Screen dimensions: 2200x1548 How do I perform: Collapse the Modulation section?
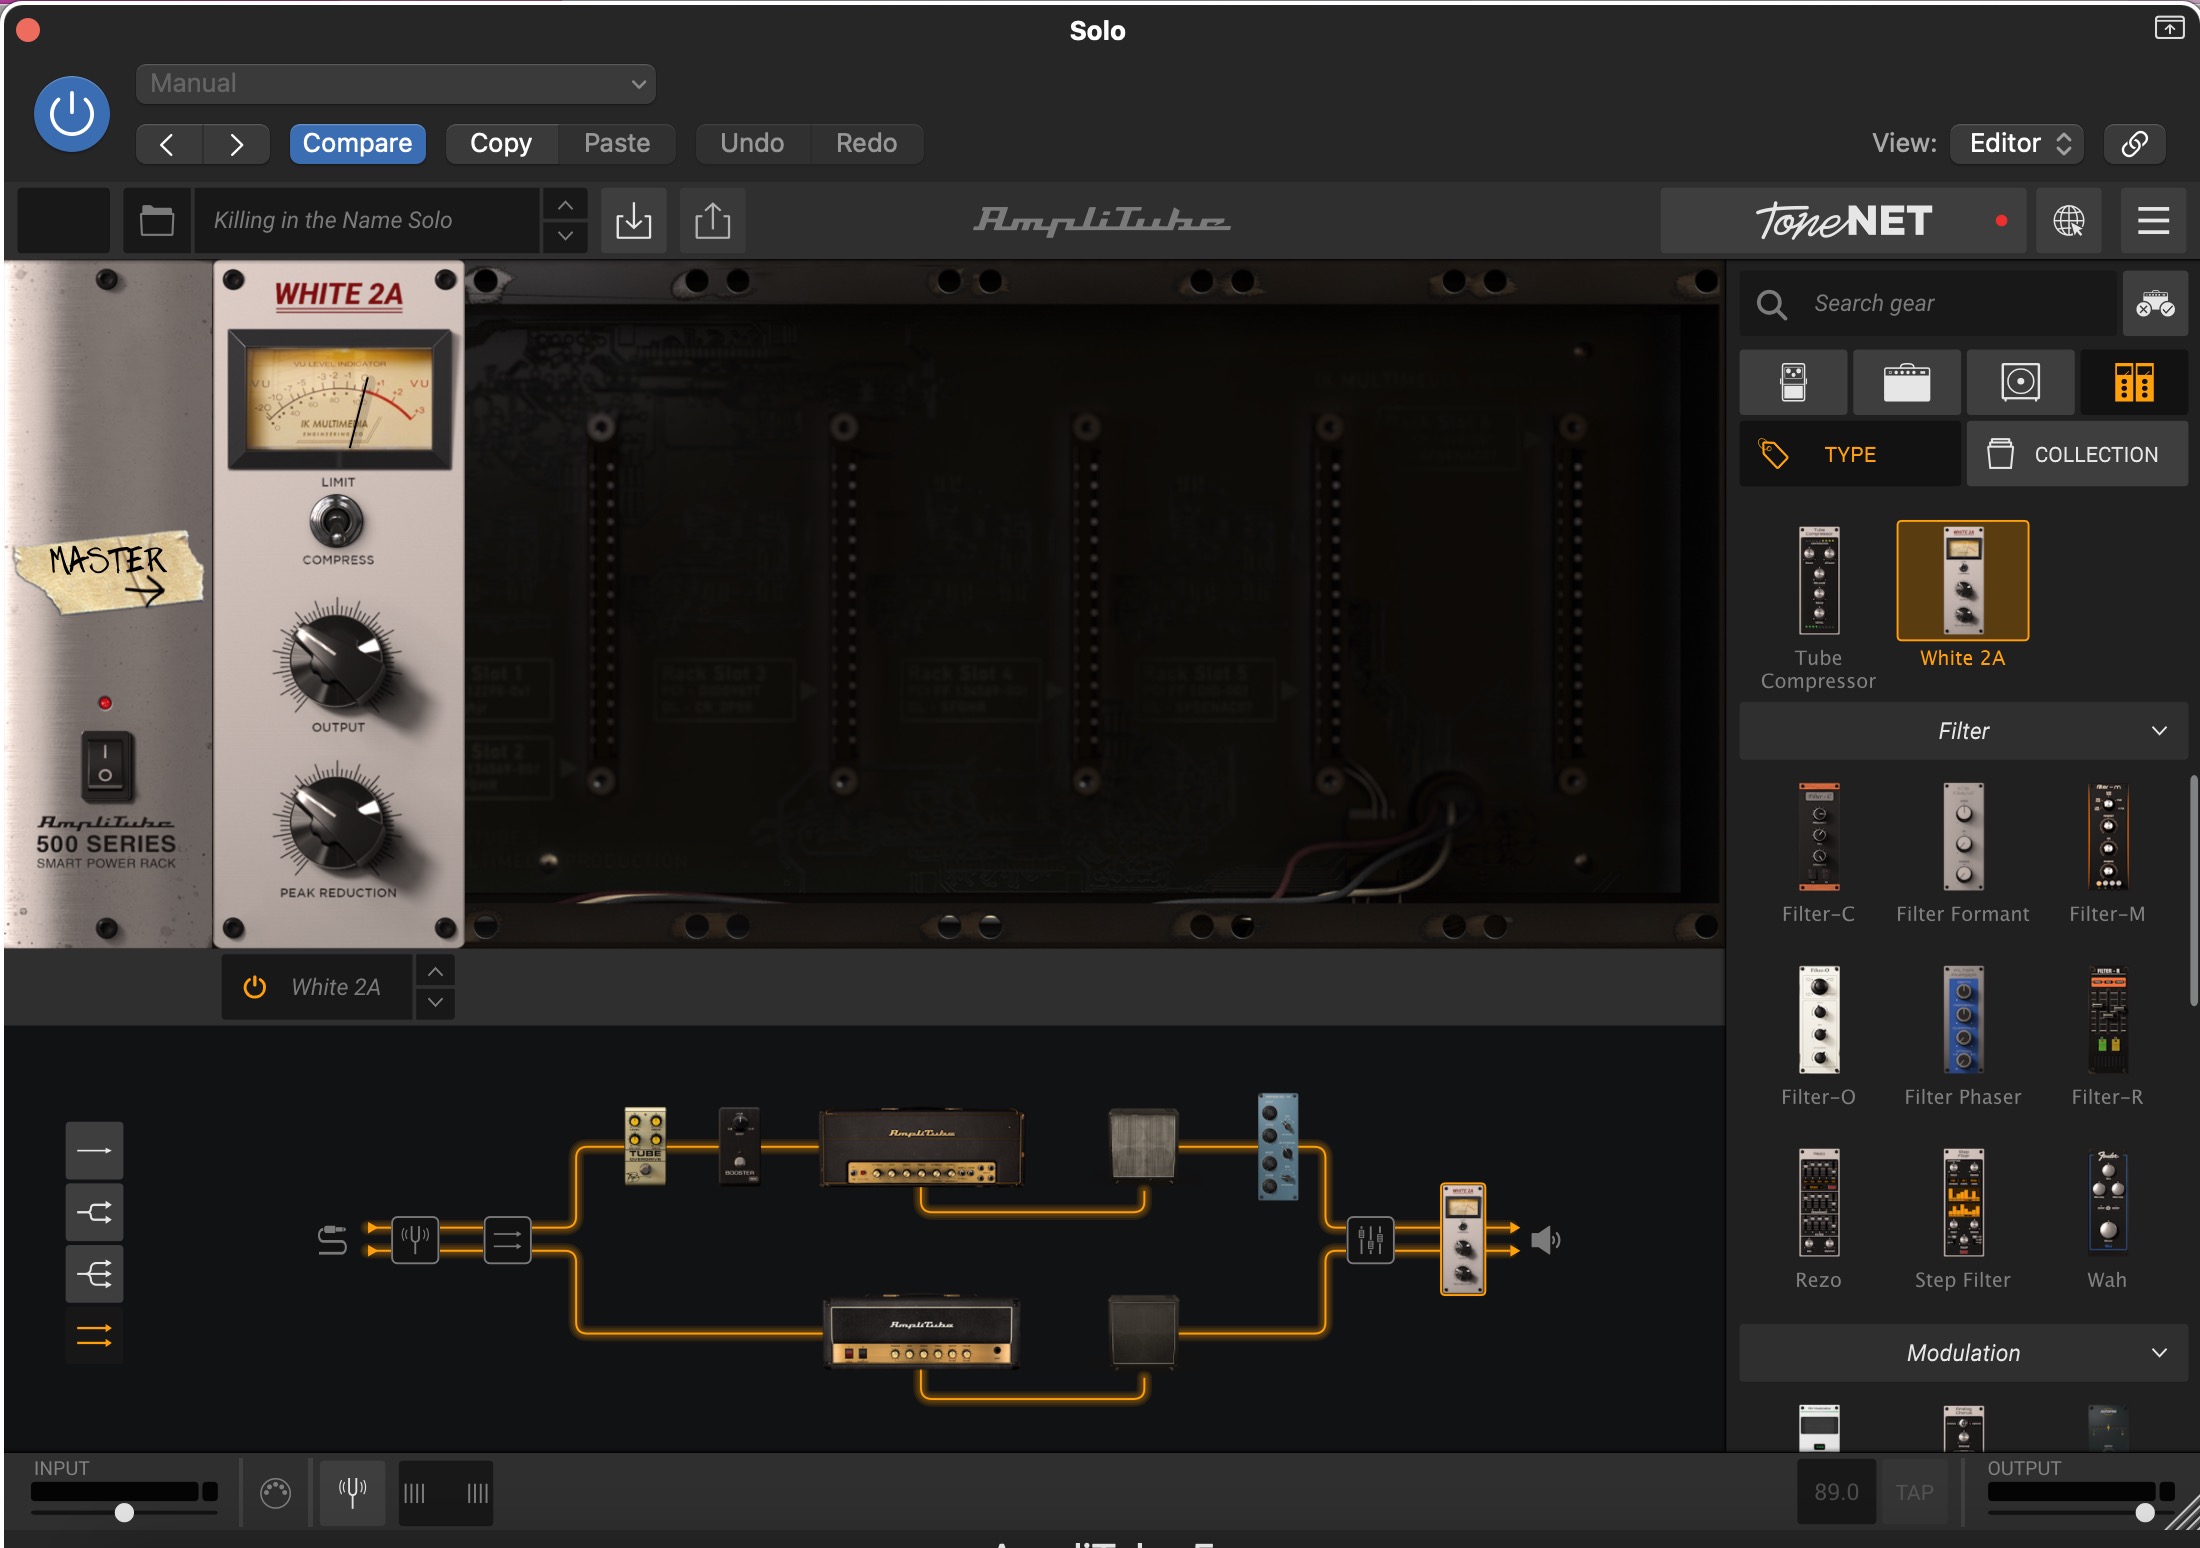(1963, 1353)
